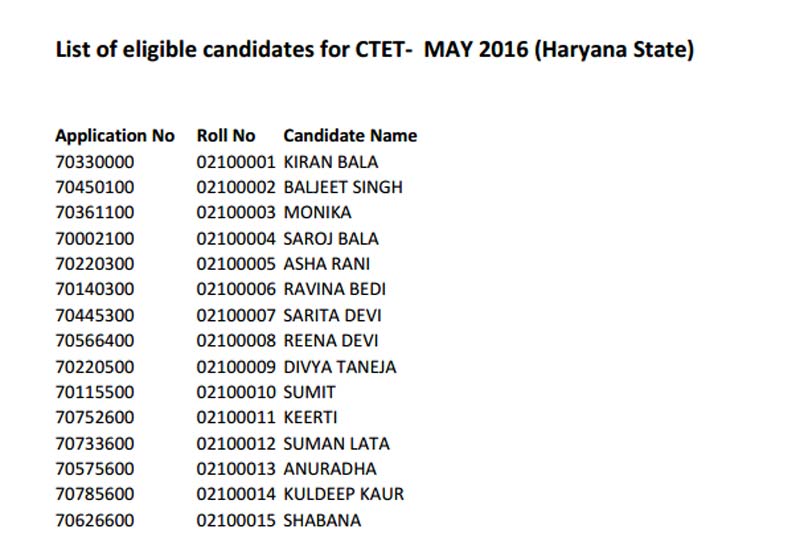800x533 pixels.
Task: Click application number 70450100
Action: (95, 187)
